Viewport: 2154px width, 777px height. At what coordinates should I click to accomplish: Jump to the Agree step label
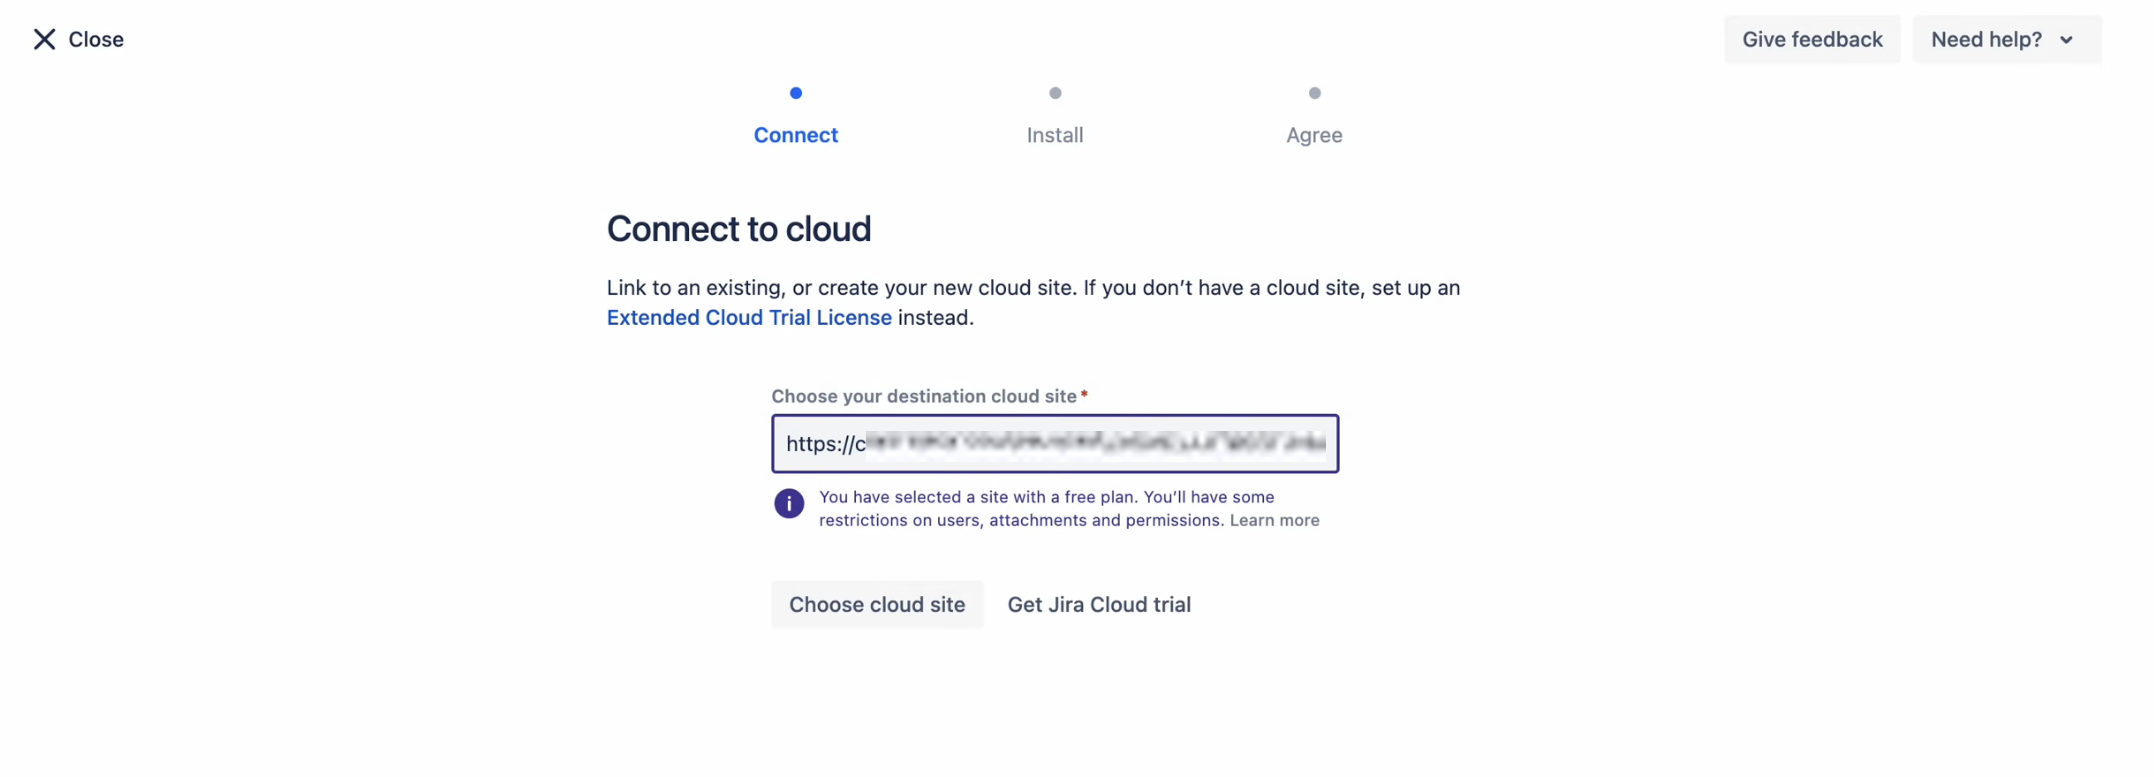pyautogui.click(x=1314, y=135)
